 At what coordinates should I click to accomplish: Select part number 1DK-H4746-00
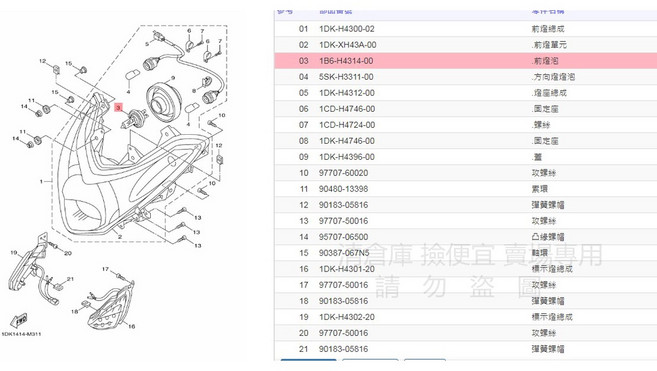[x=347, y=141]
